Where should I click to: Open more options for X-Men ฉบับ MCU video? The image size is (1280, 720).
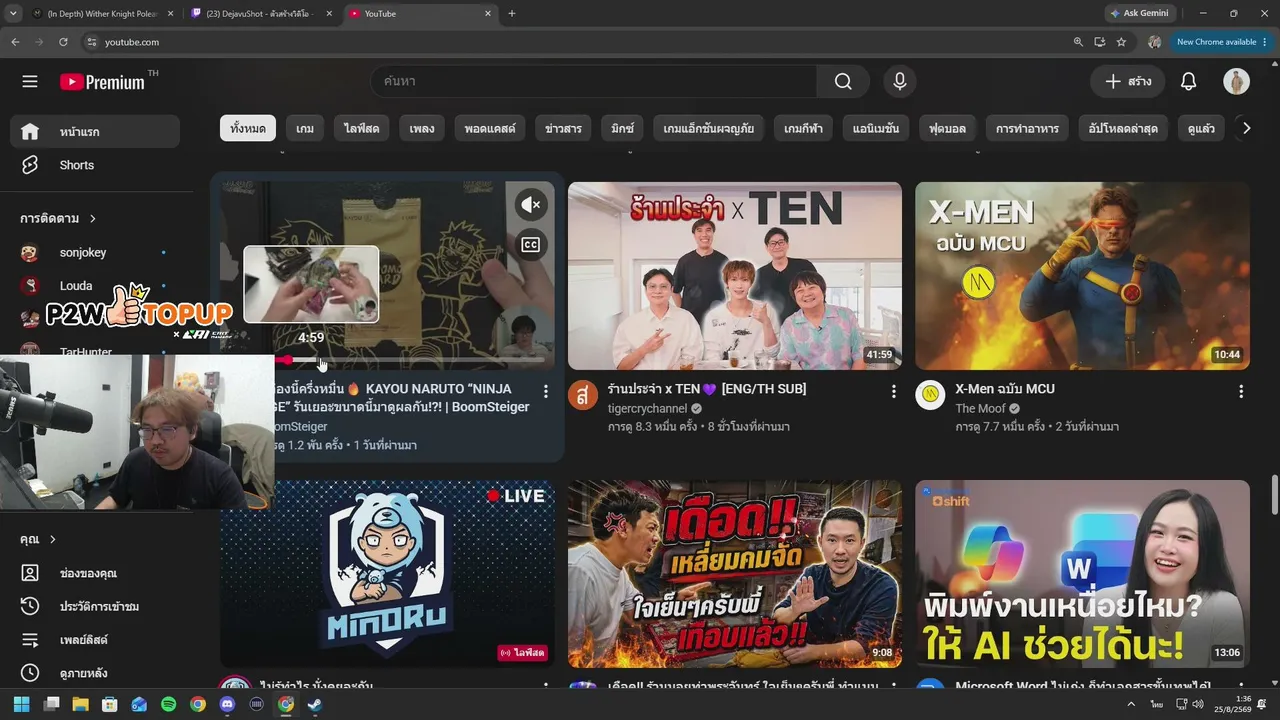[x=1241, y=392]
